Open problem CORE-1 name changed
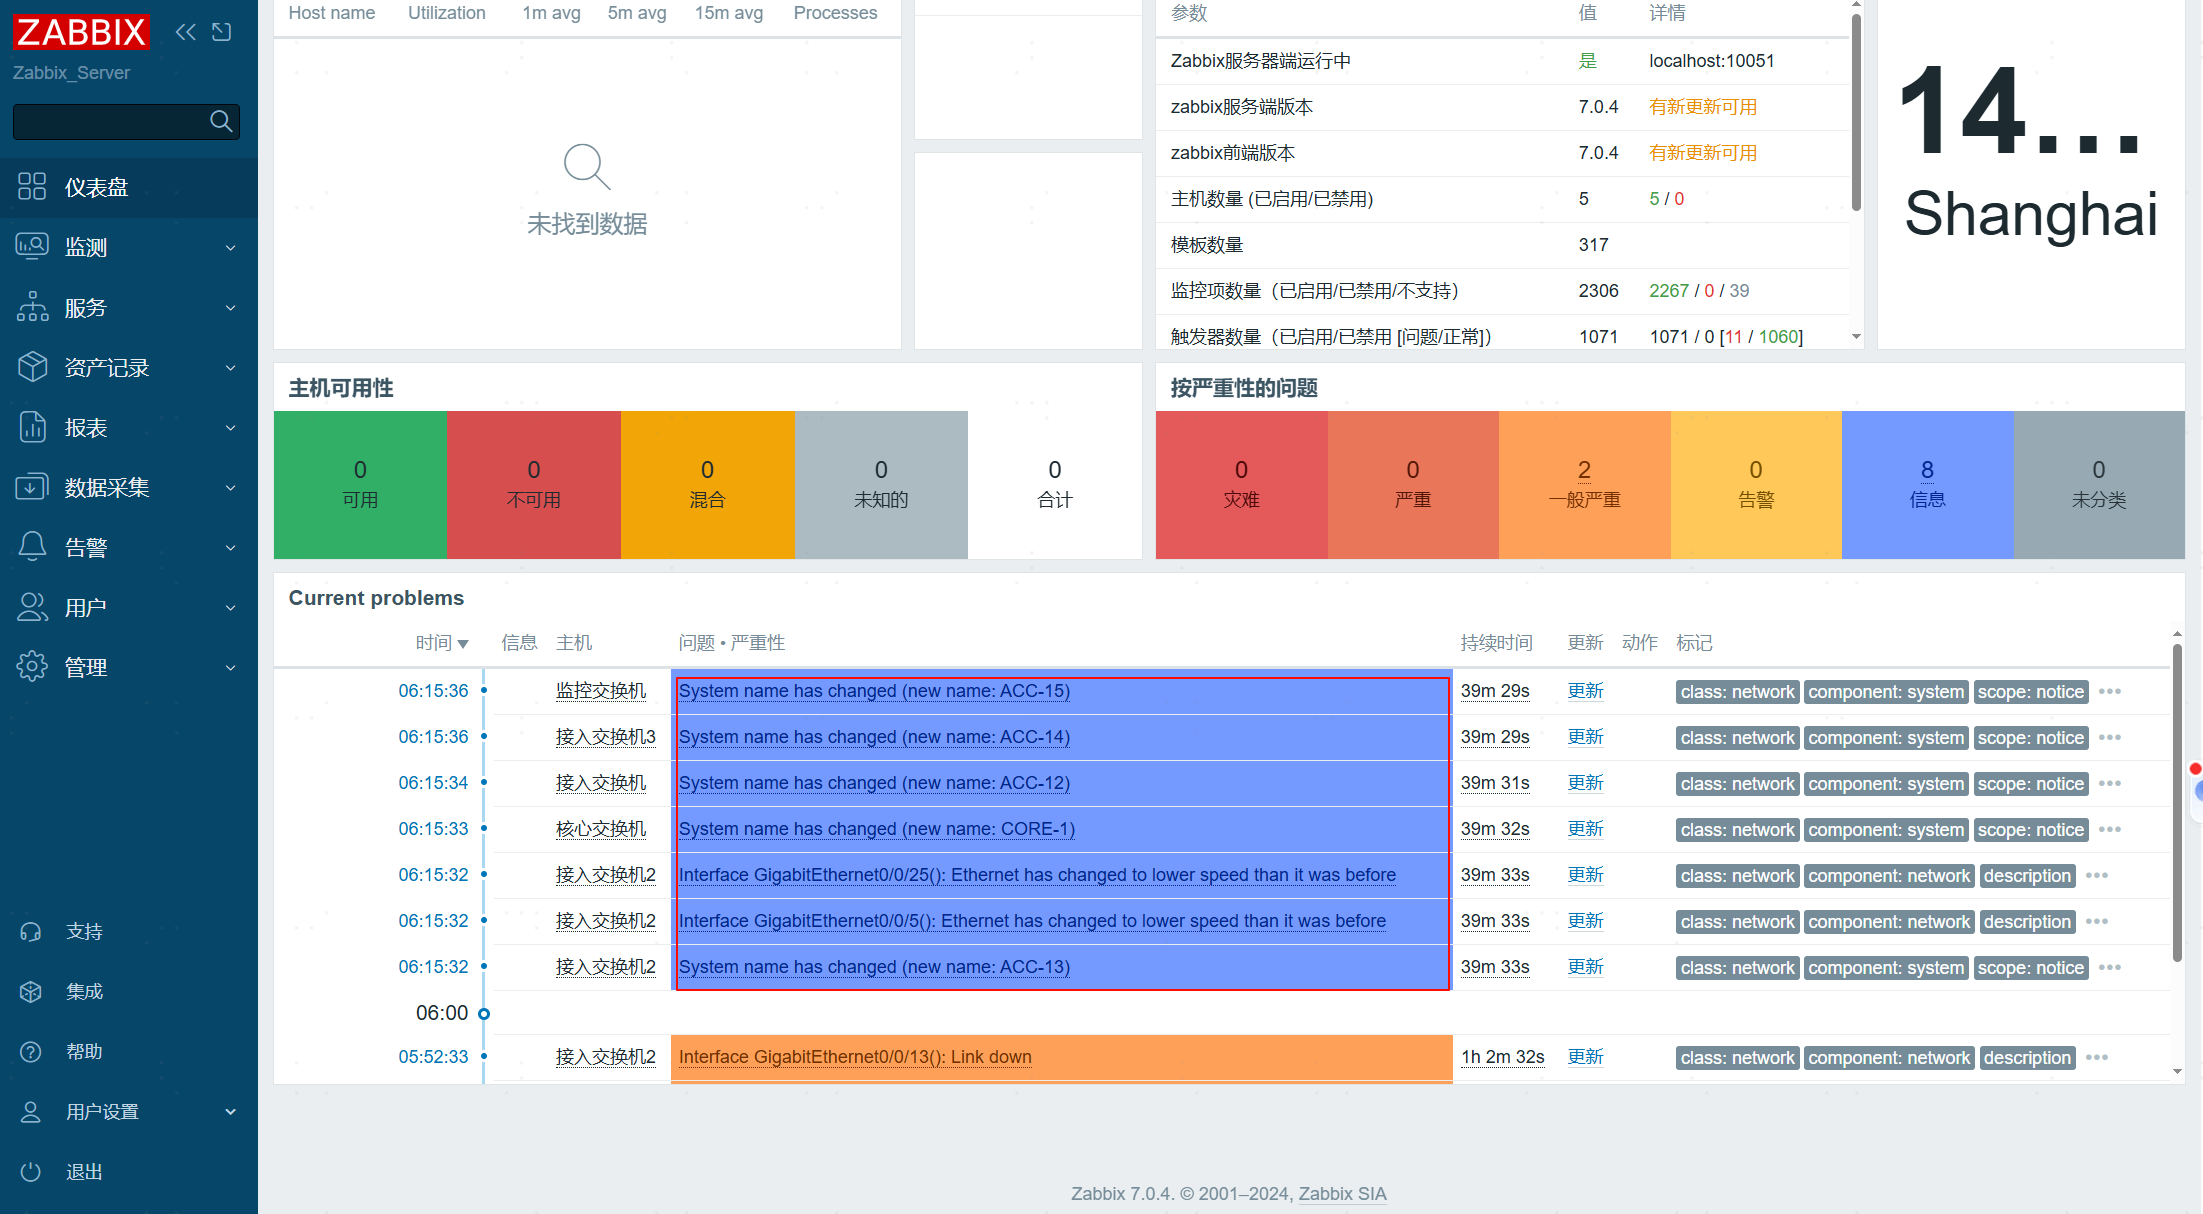The image size is (2203, 1214). pyautogui.click(x=877, y=829)
